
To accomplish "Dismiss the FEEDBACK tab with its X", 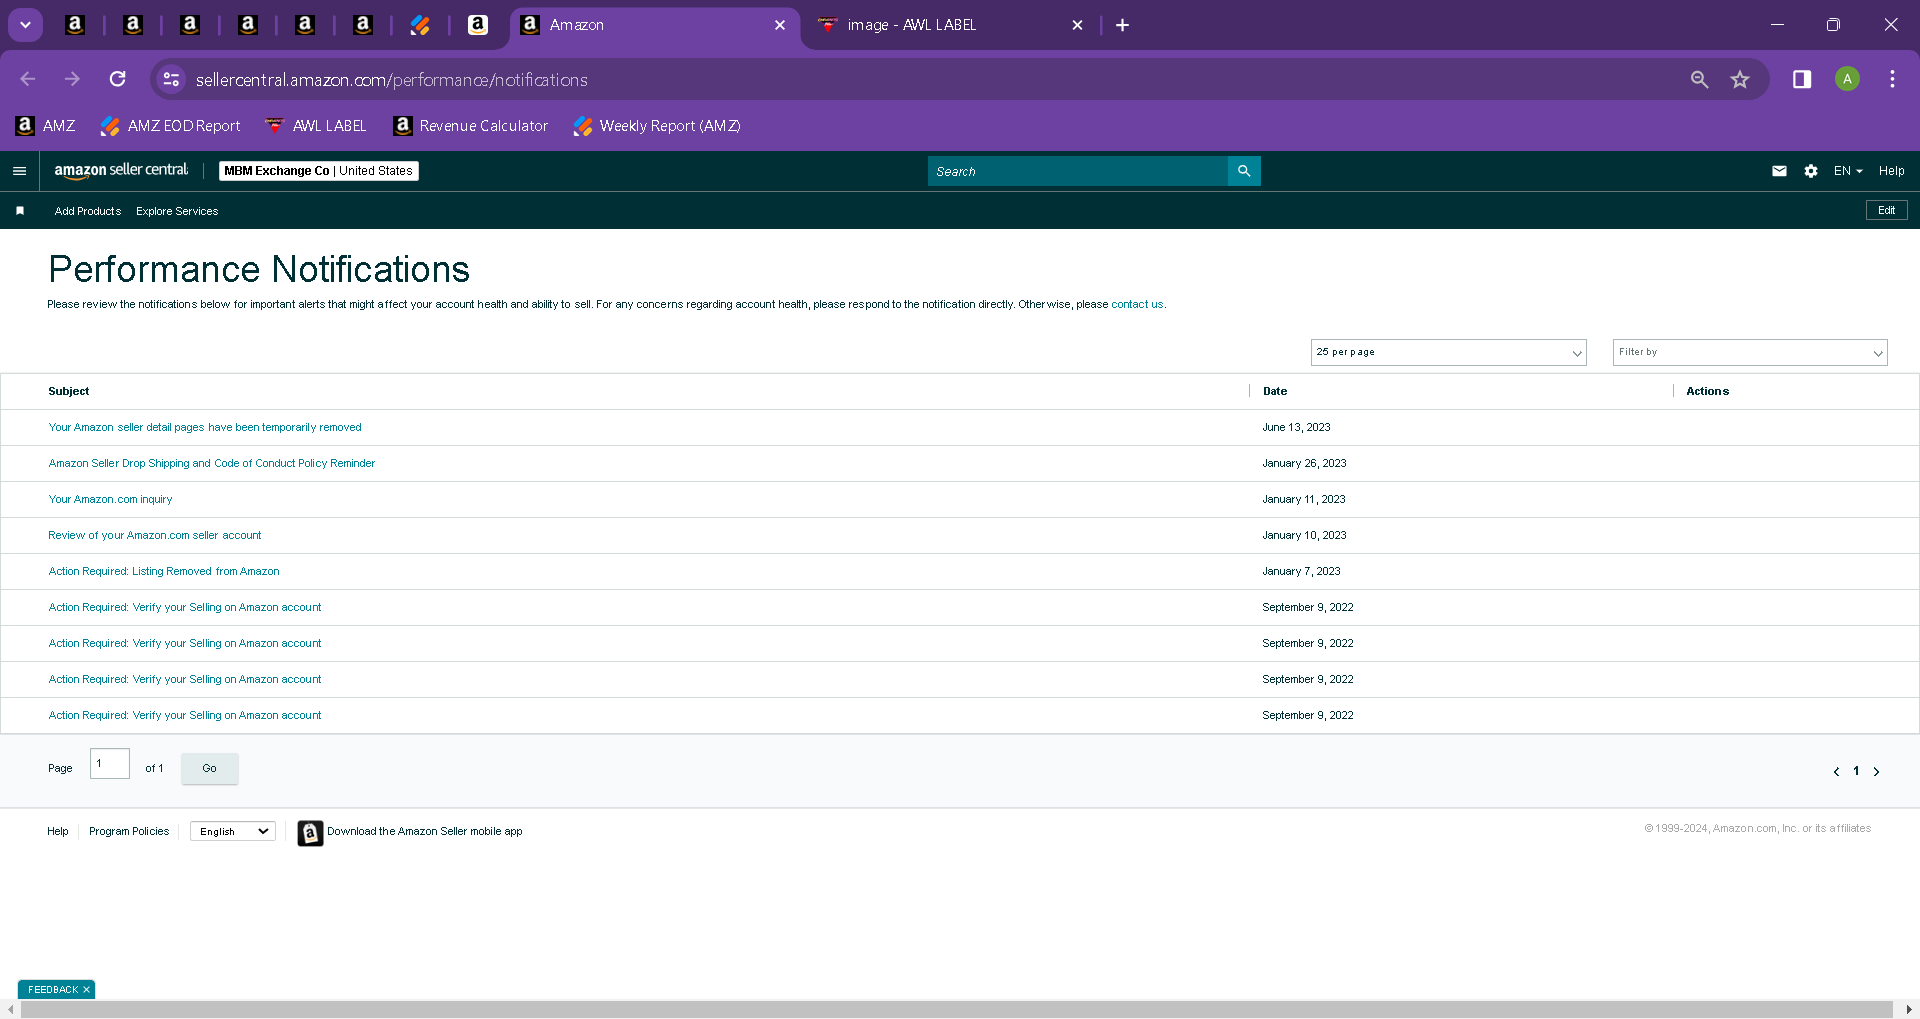I will point(87,990).
